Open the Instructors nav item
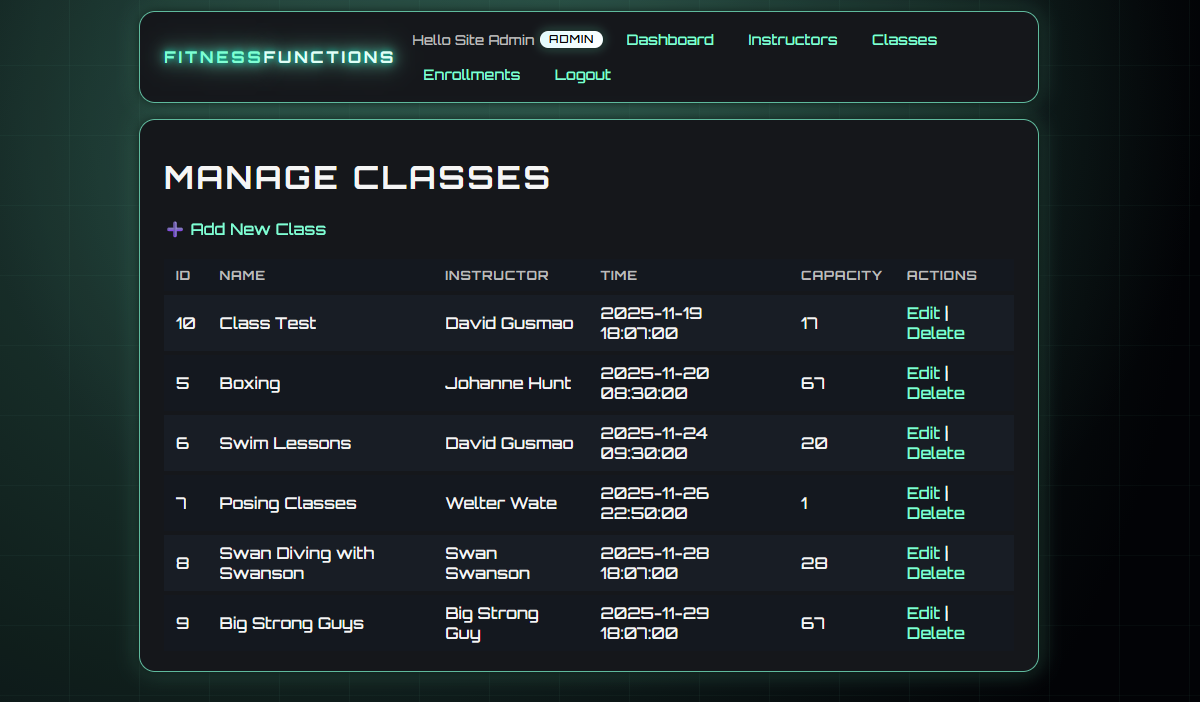Viewport: 1200px width, 702px height. (793, 40)
